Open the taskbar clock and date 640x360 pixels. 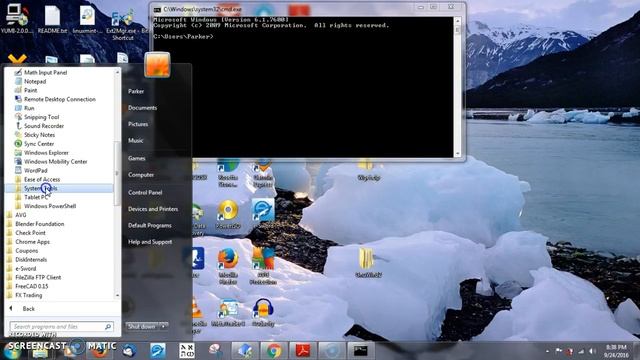click(616, 351)
